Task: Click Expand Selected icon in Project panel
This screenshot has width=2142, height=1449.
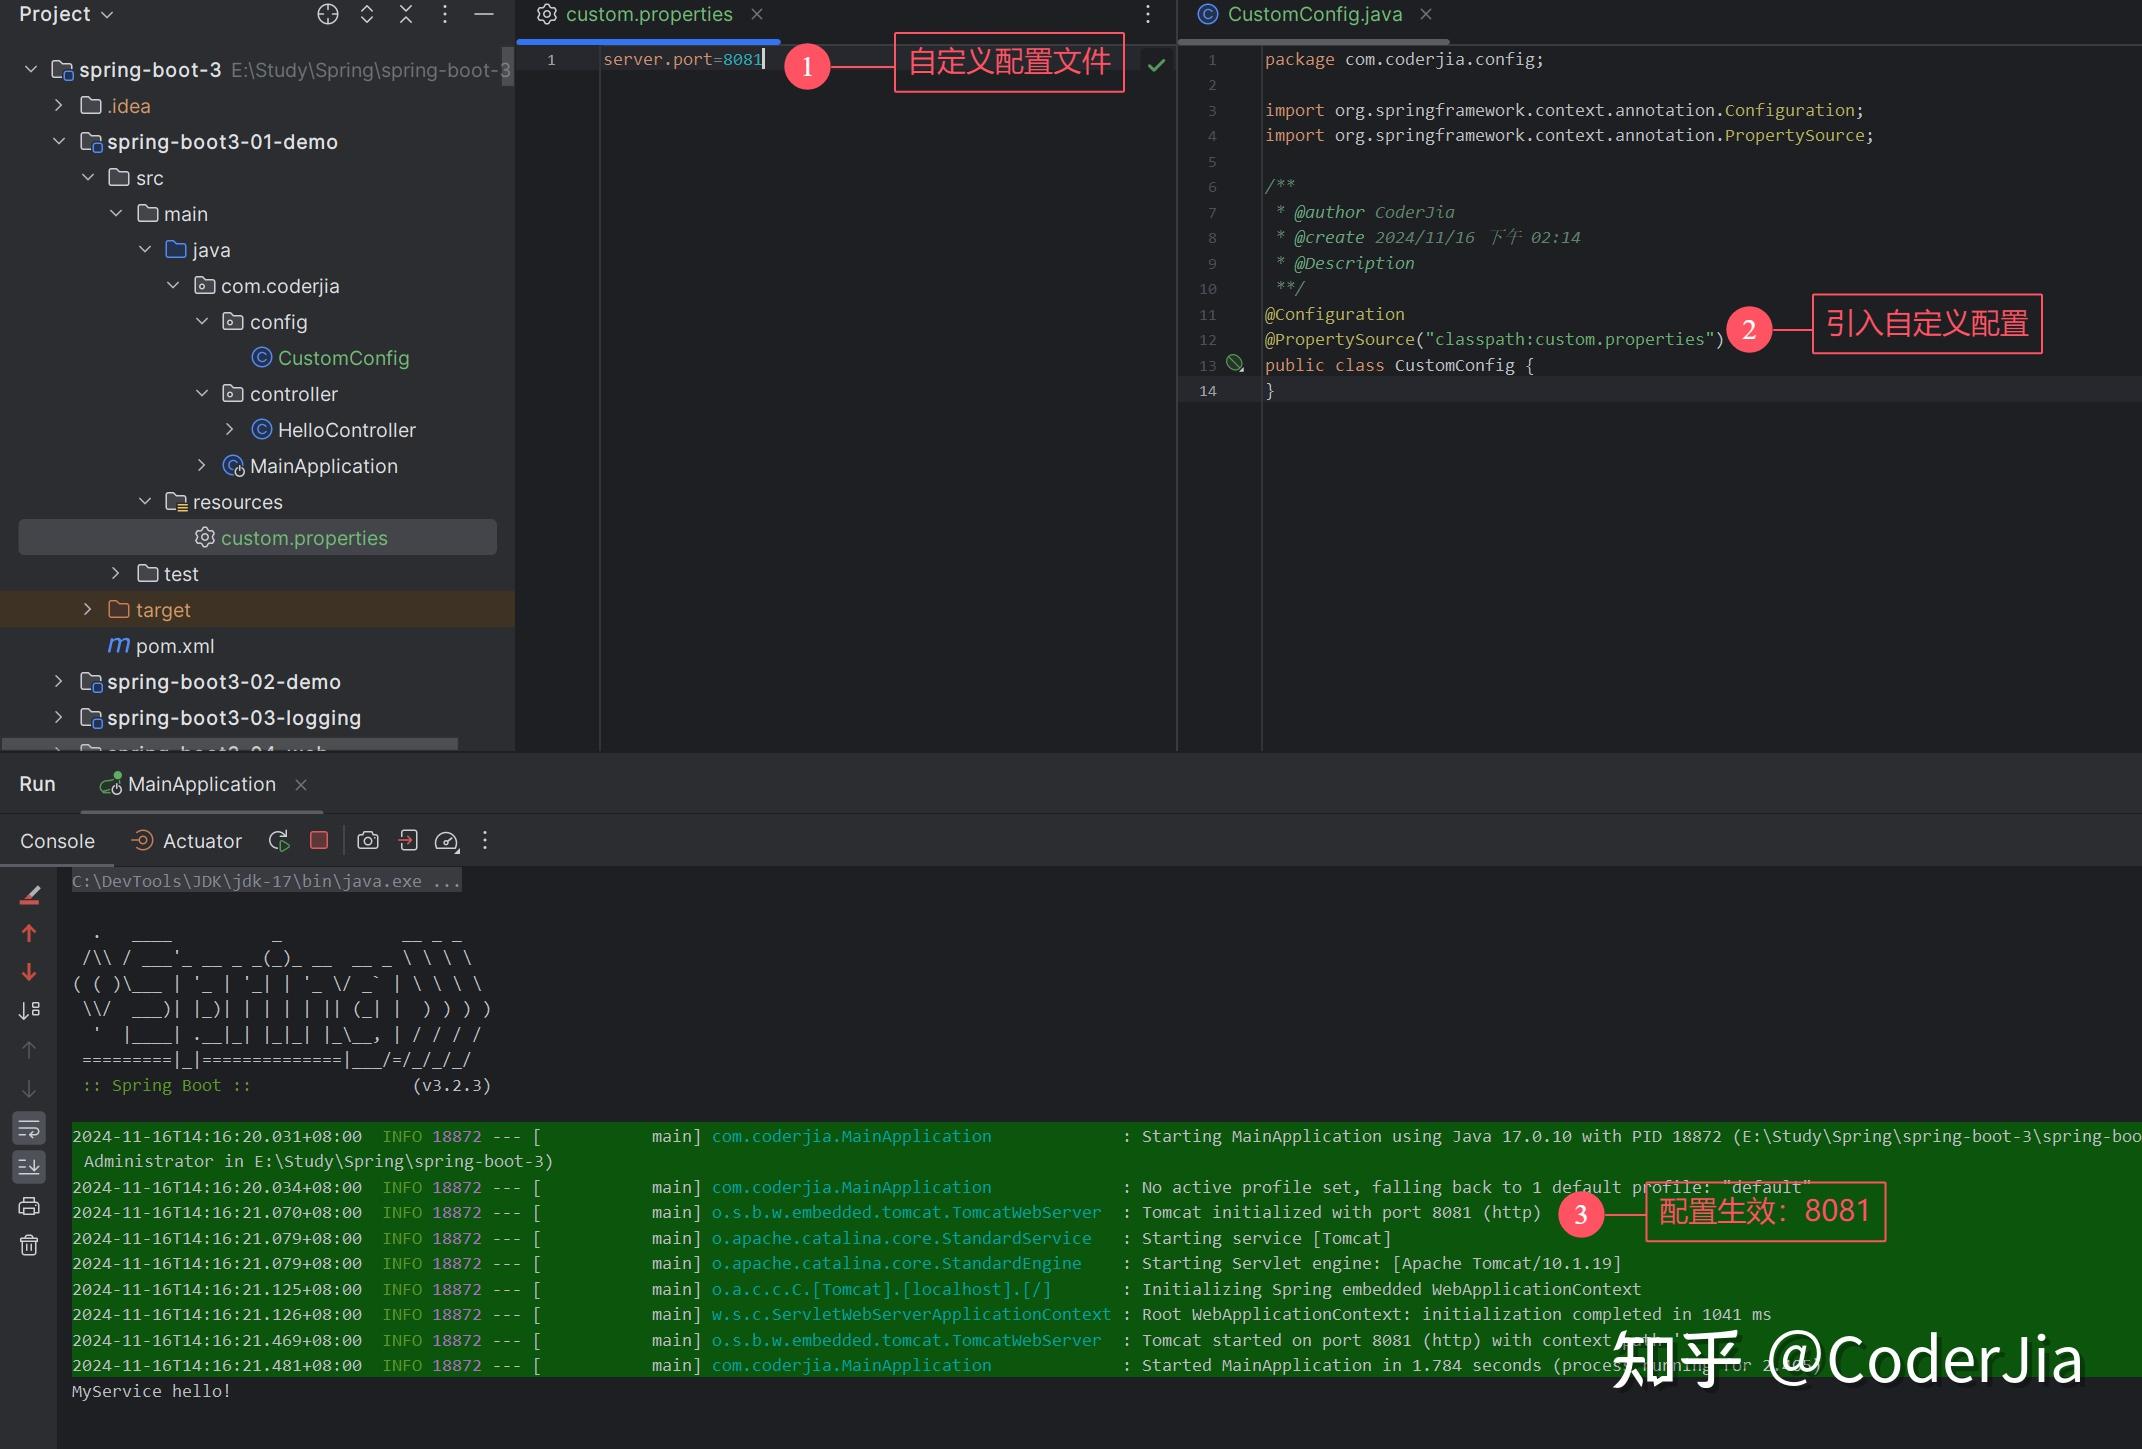Action: tap(367, 14)
